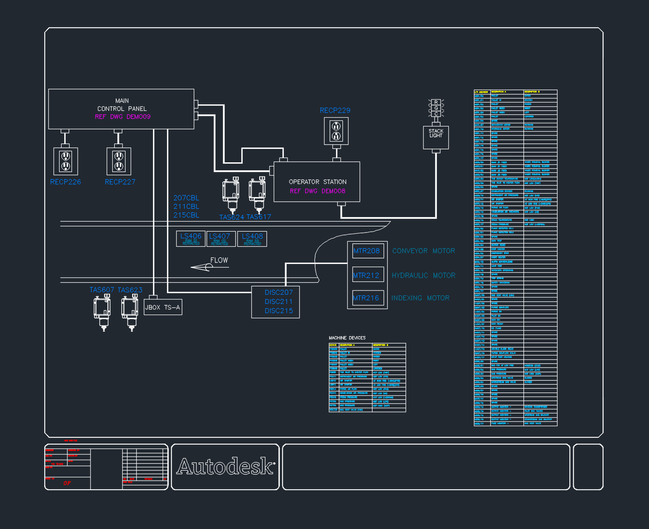
Task: Select the LS407 limit switch block
Action: (x=221, y=239)
